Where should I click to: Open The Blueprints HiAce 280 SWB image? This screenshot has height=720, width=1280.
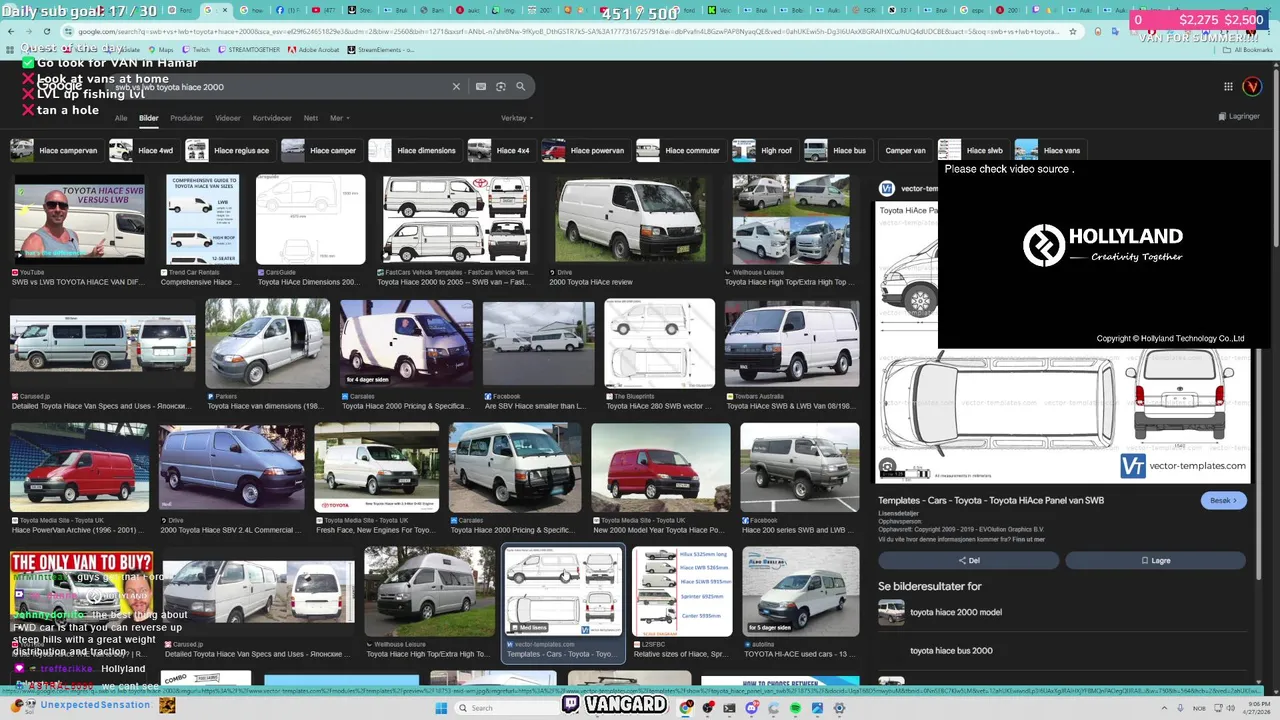pyautogui.click(x=660, y=343)
